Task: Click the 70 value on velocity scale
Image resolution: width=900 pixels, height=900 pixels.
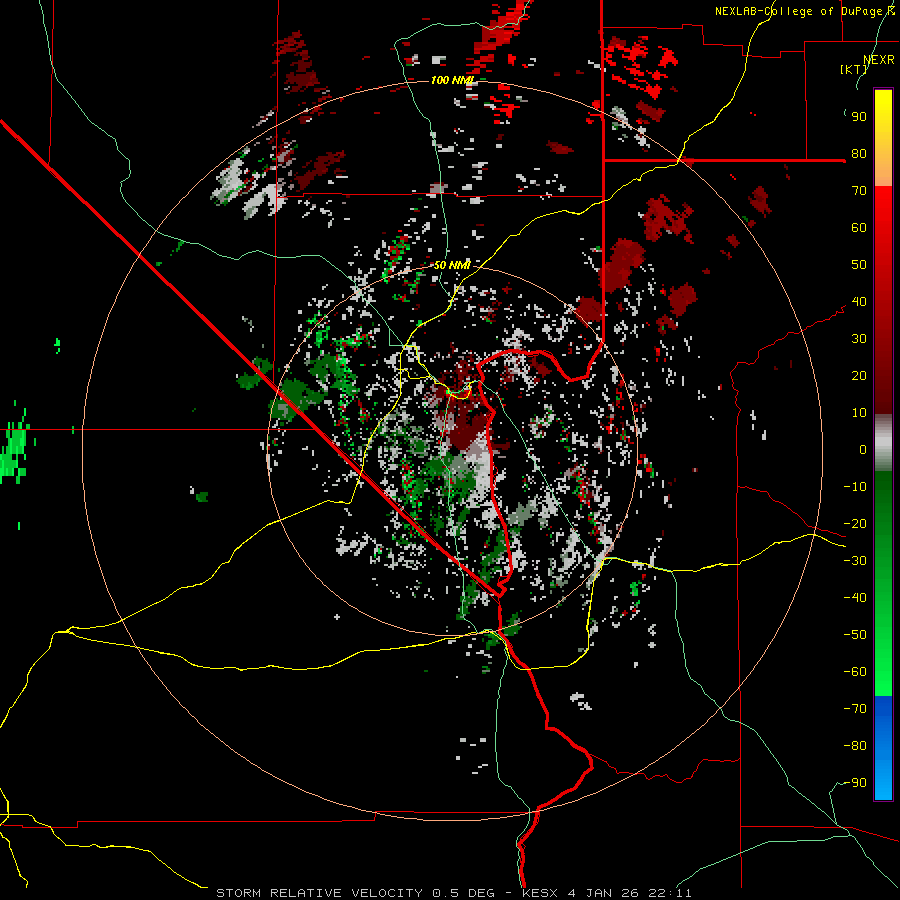Action: click(x=859, y=191)
